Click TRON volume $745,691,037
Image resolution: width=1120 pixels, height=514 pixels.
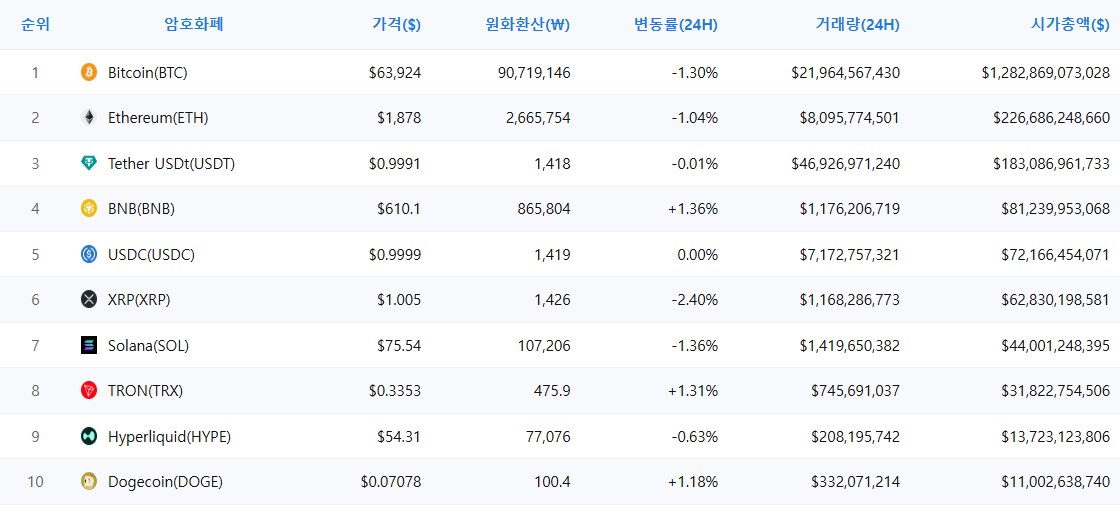pyautogui.click(x=856, y=391)
